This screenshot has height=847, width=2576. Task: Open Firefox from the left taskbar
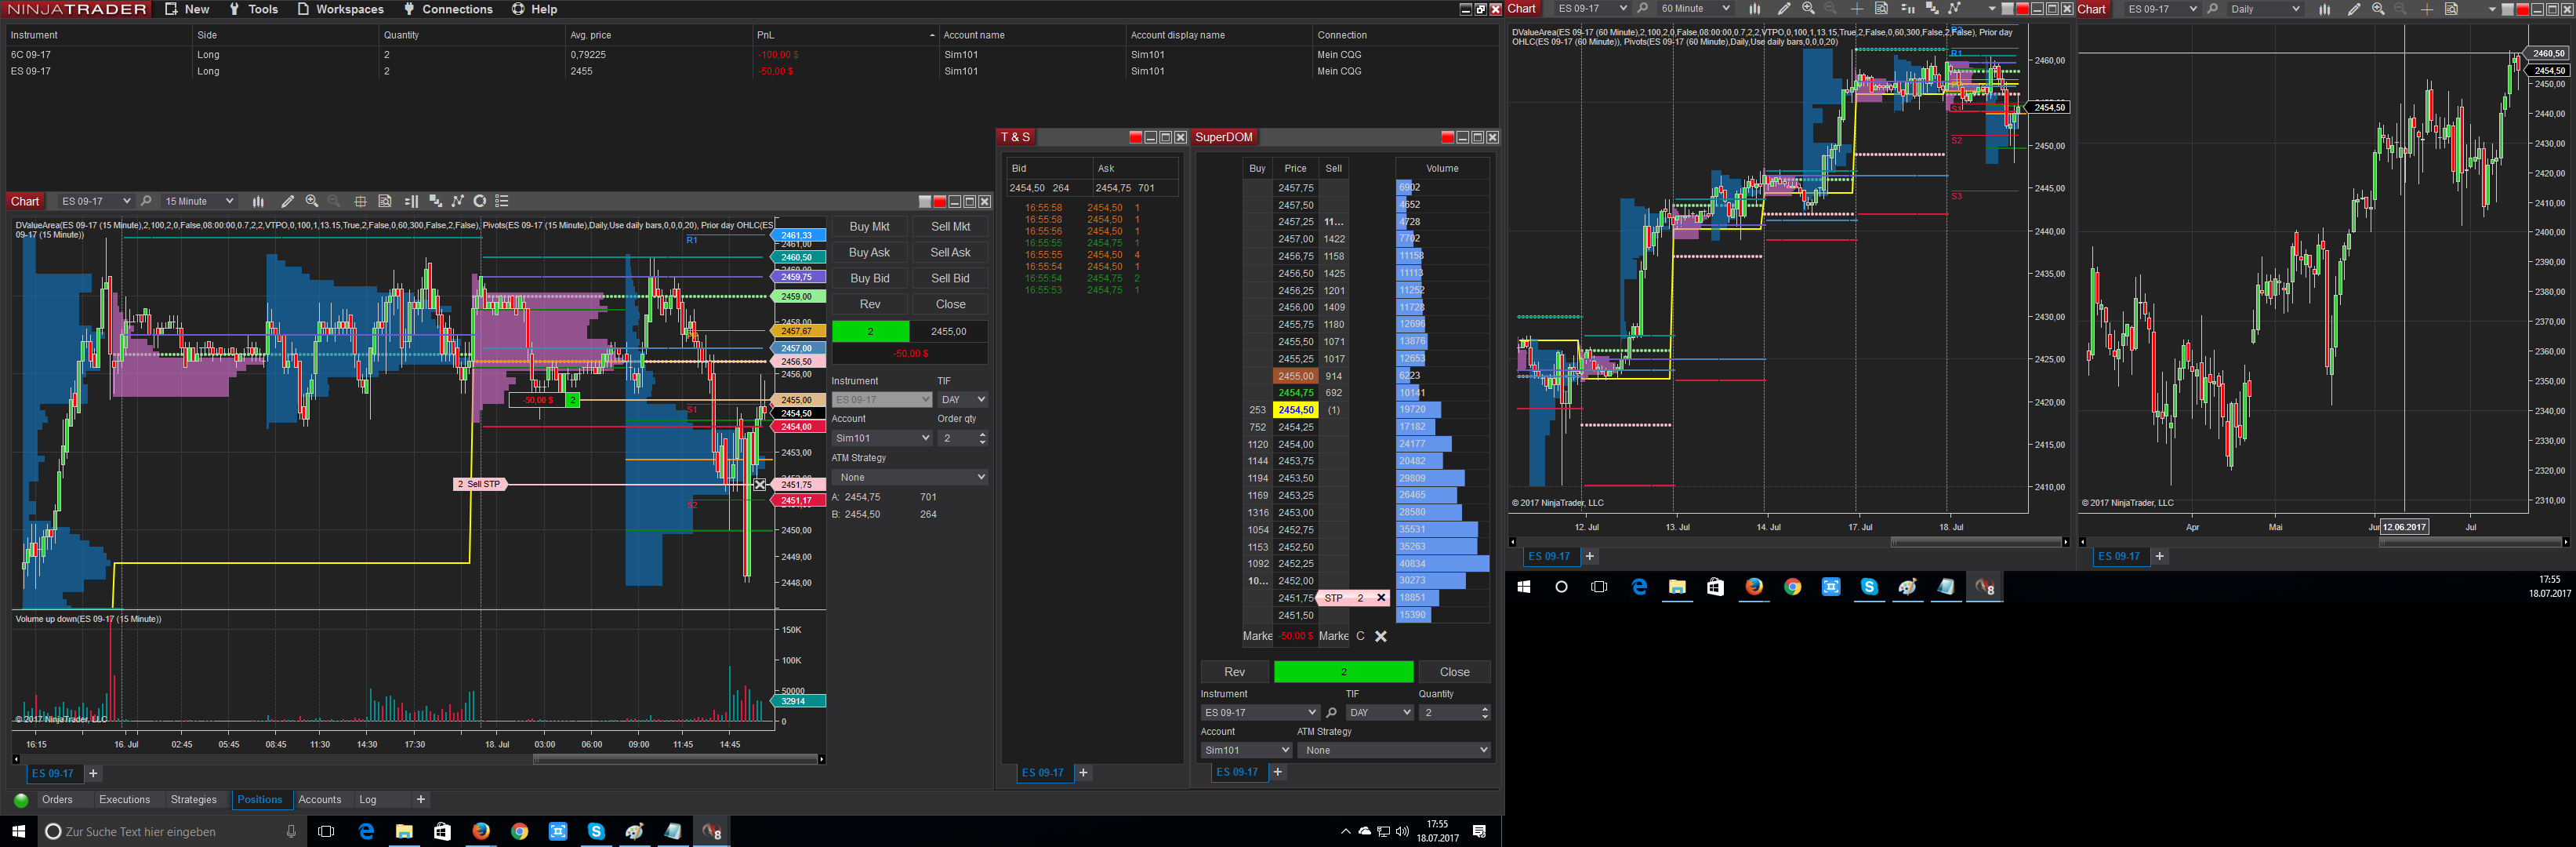(481, 831)
